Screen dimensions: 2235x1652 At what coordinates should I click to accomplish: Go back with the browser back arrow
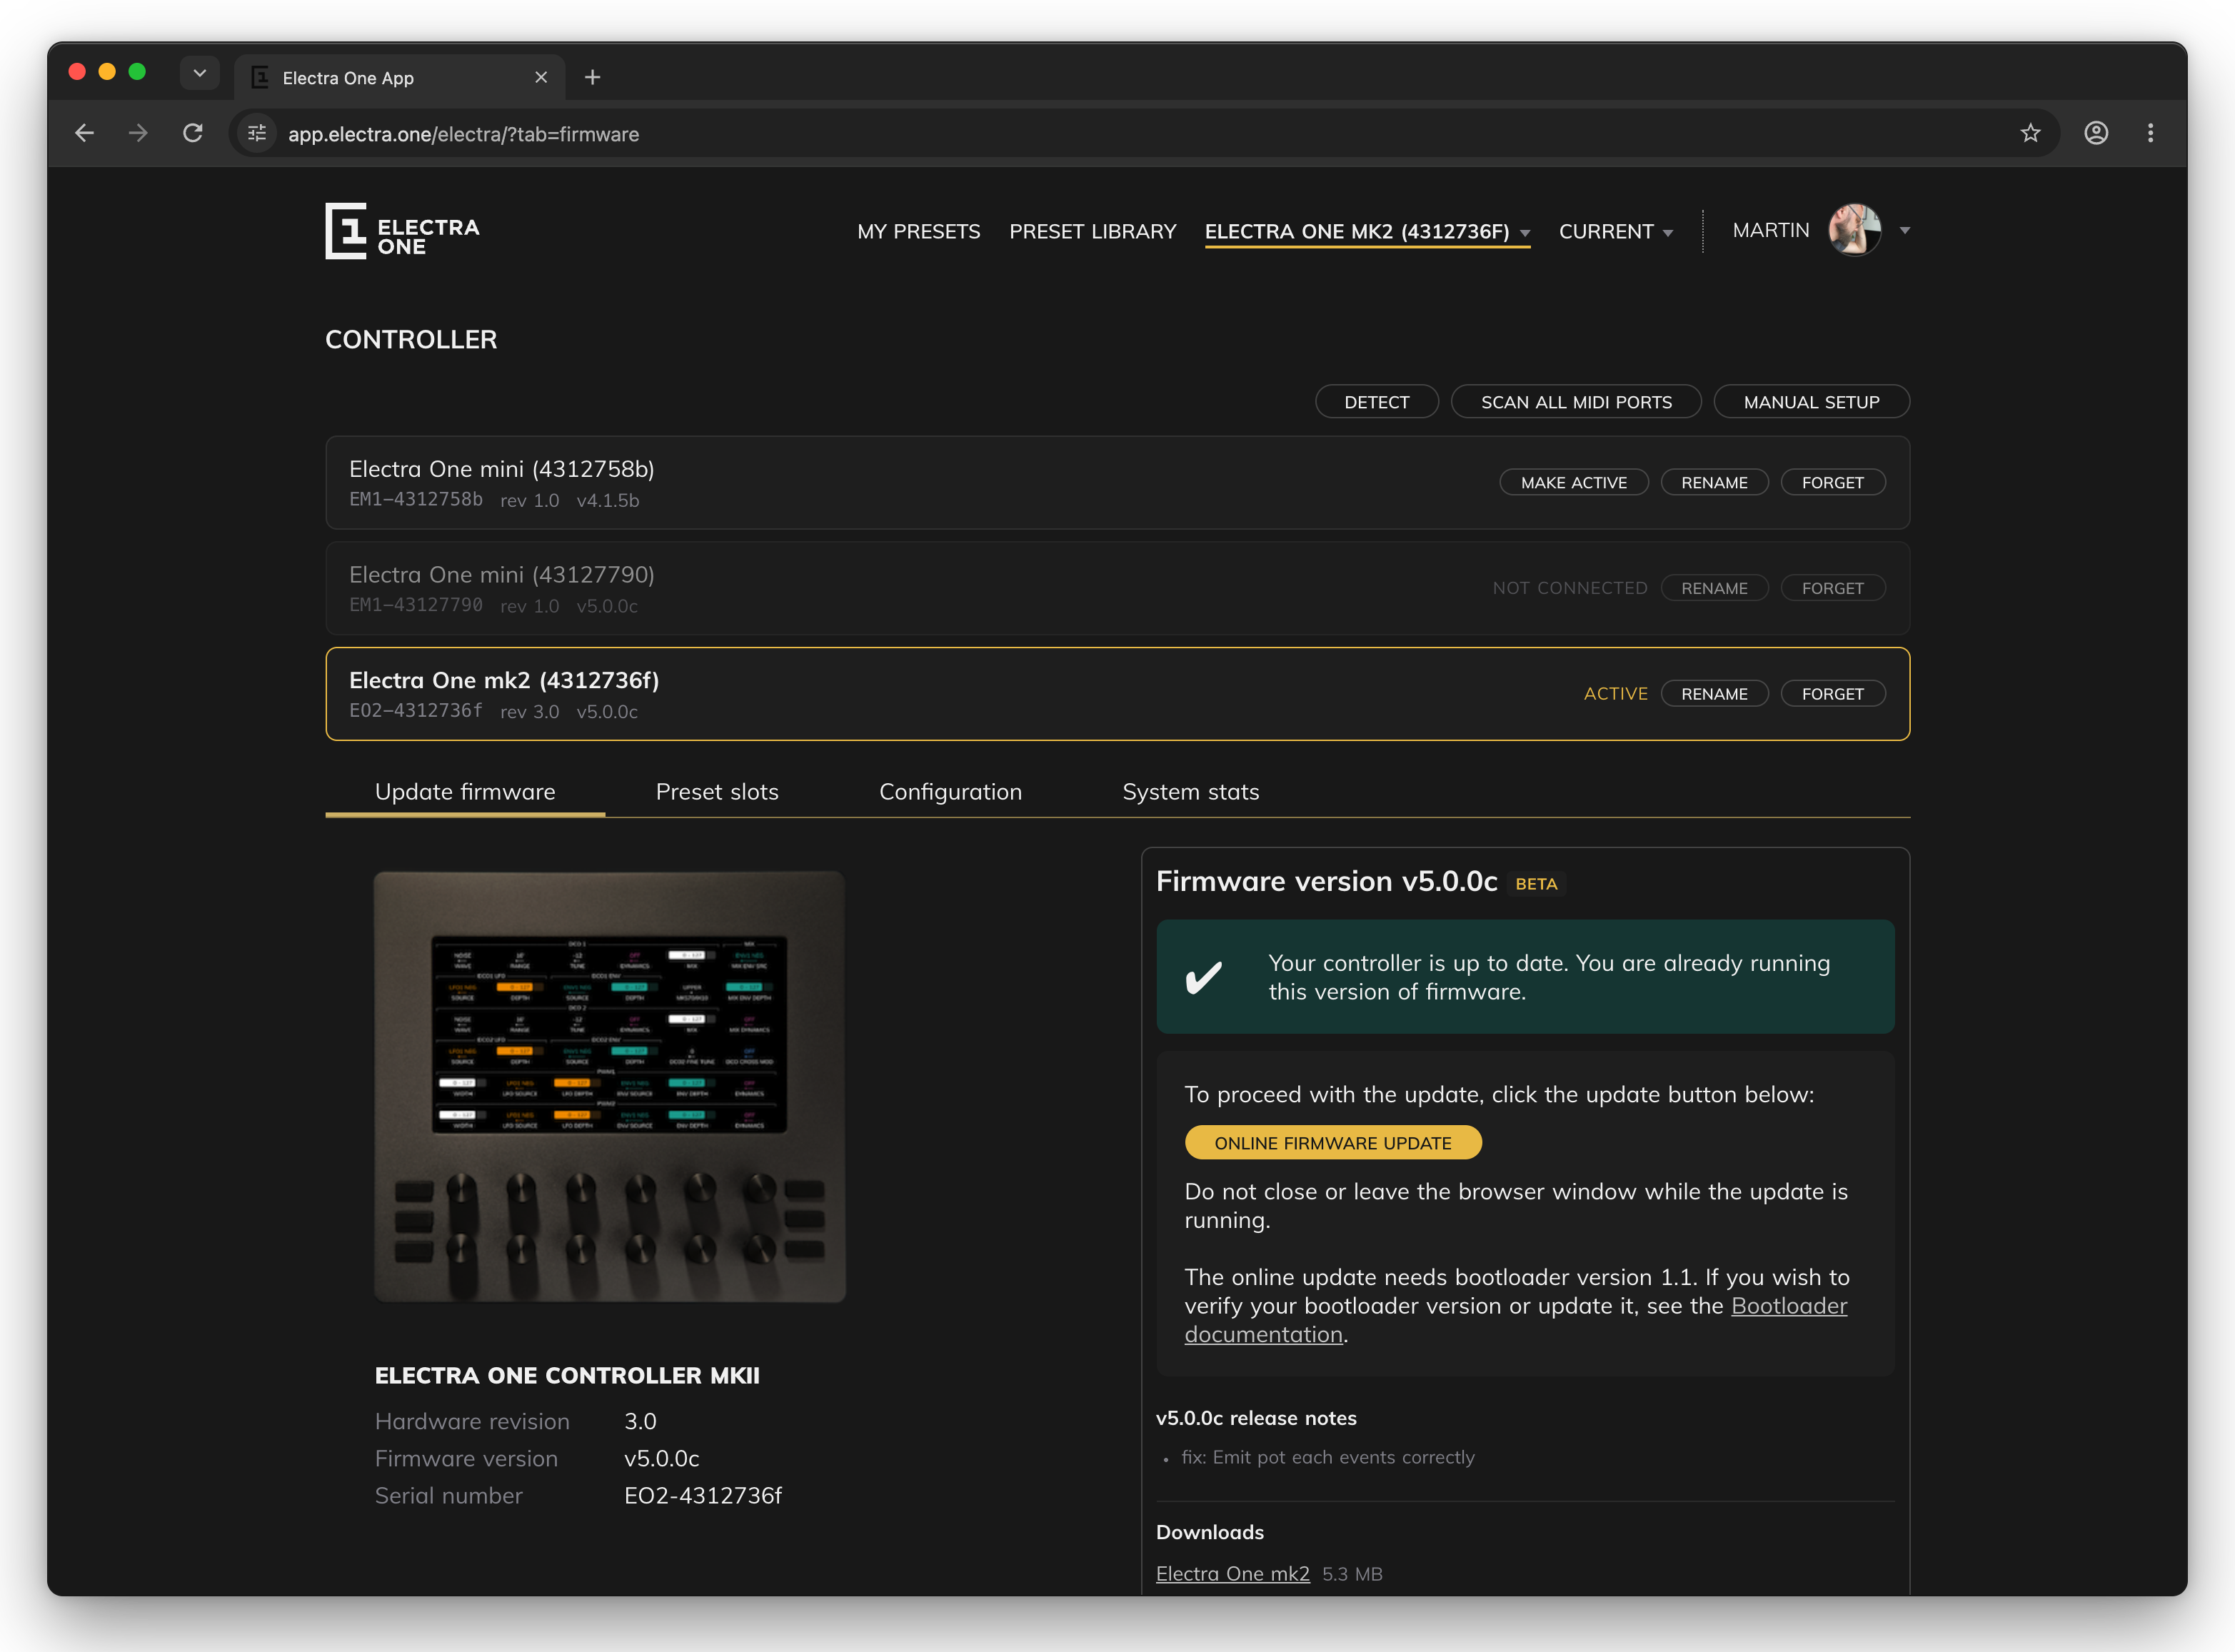[85, 133]
